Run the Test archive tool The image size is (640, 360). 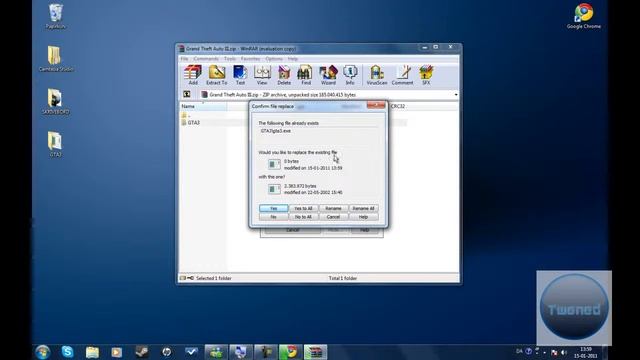(240, 75)
